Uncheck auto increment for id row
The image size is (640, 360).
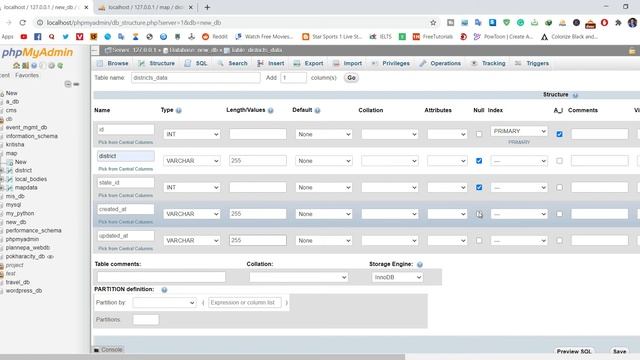tap(559, 134)
